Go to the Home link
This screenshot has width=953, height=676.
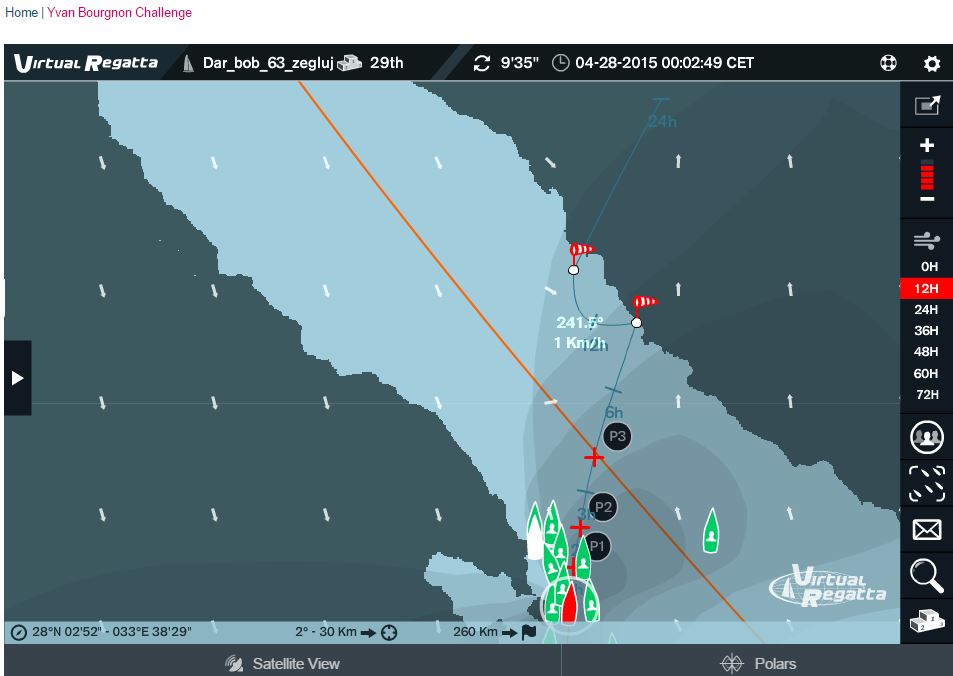click(x=21, y=12)
